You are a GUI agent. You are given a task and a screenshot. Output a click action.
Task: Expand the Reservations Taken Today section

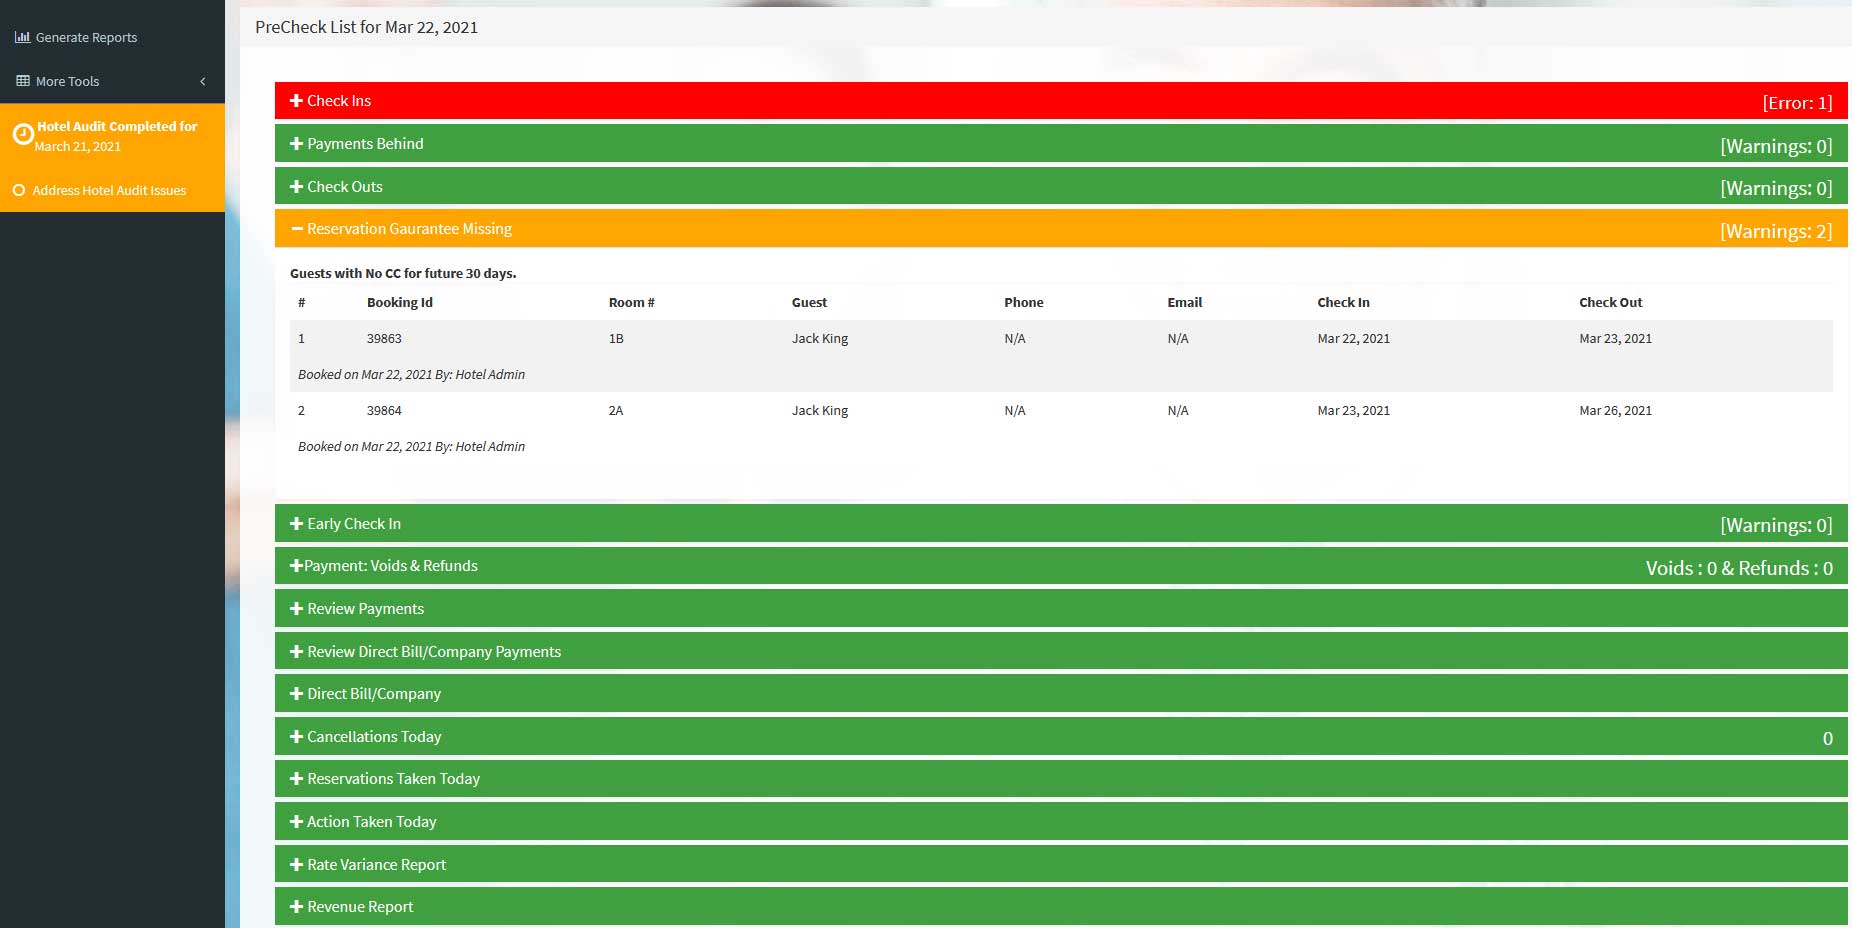tap(1061, 779)
